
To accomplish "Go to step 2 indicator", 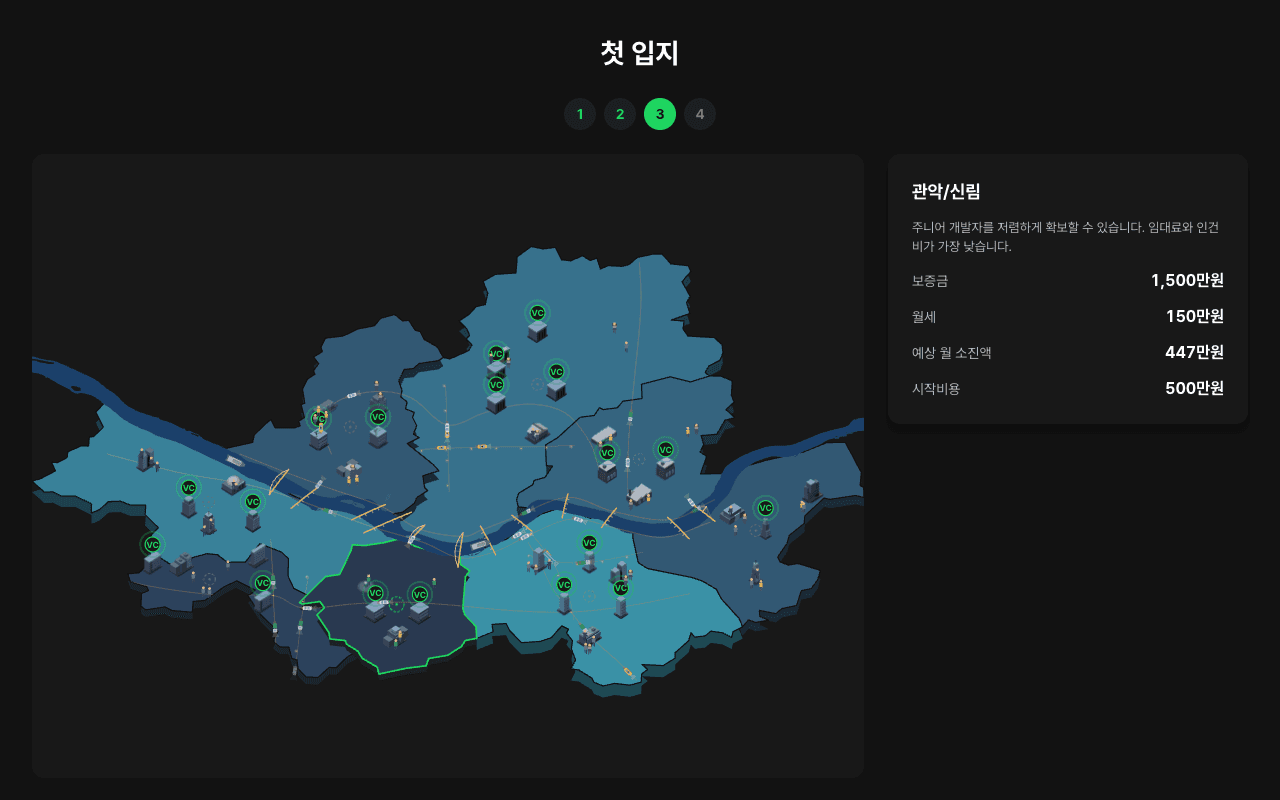I will [620, 114].
